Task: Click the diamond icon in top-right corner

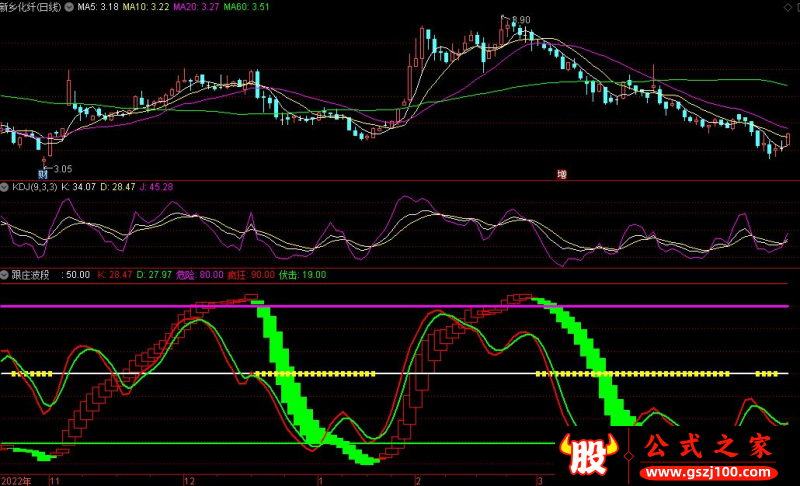Action: click(787, 7)
